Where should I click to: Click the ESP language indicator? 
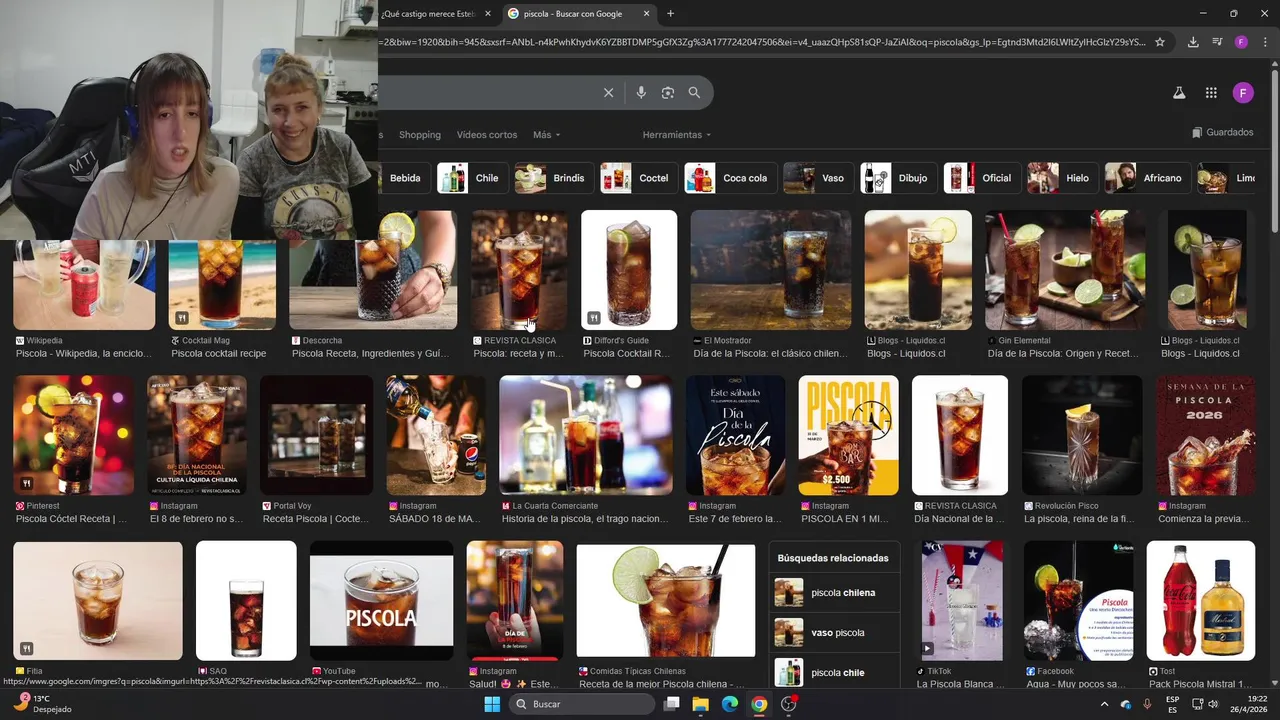(1172, 704)
